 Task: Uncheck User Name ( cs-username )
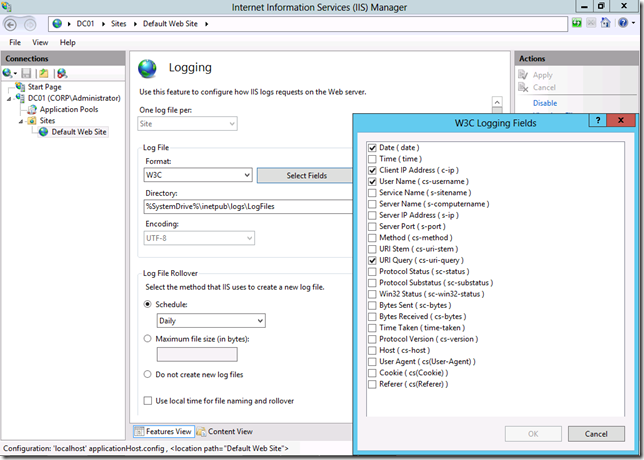click(x=372, y=182)
